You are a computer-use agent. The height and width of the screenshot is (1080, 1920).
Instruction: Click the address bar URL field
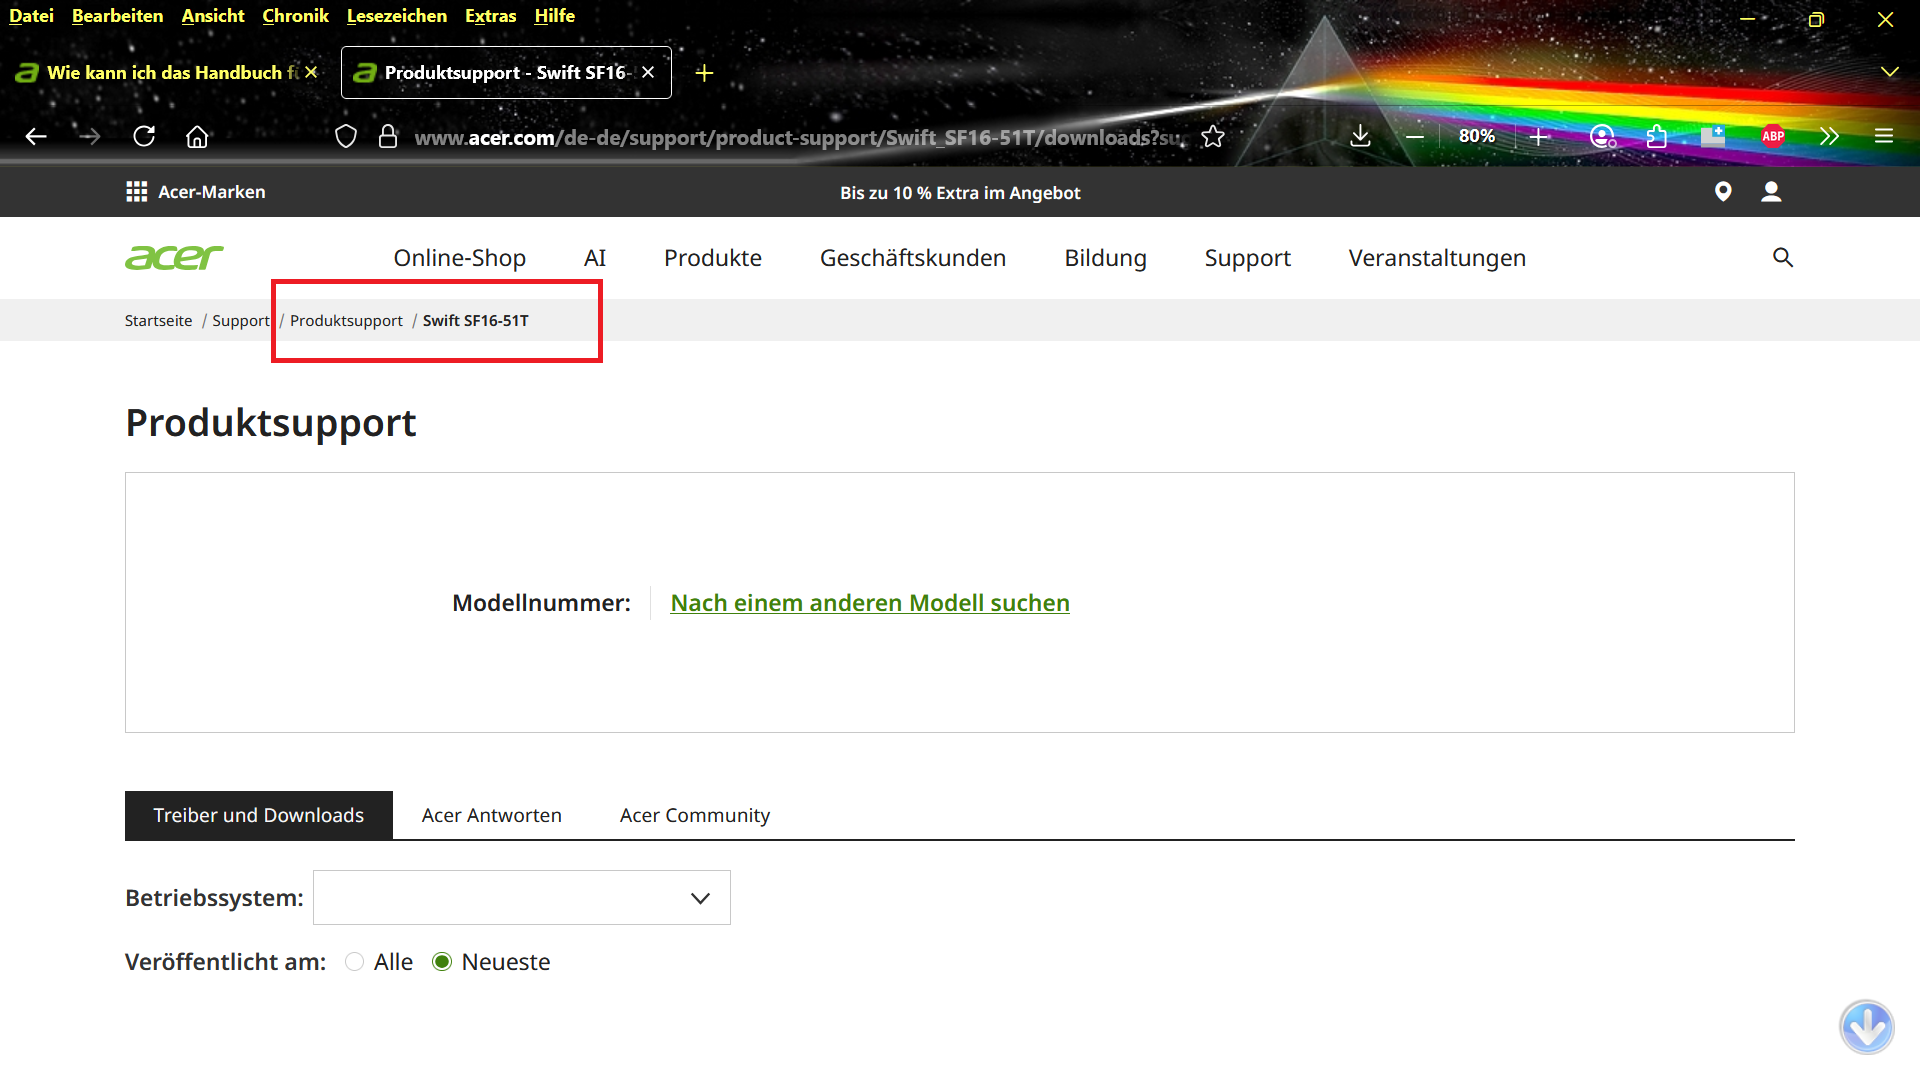[x=798, y=137]
